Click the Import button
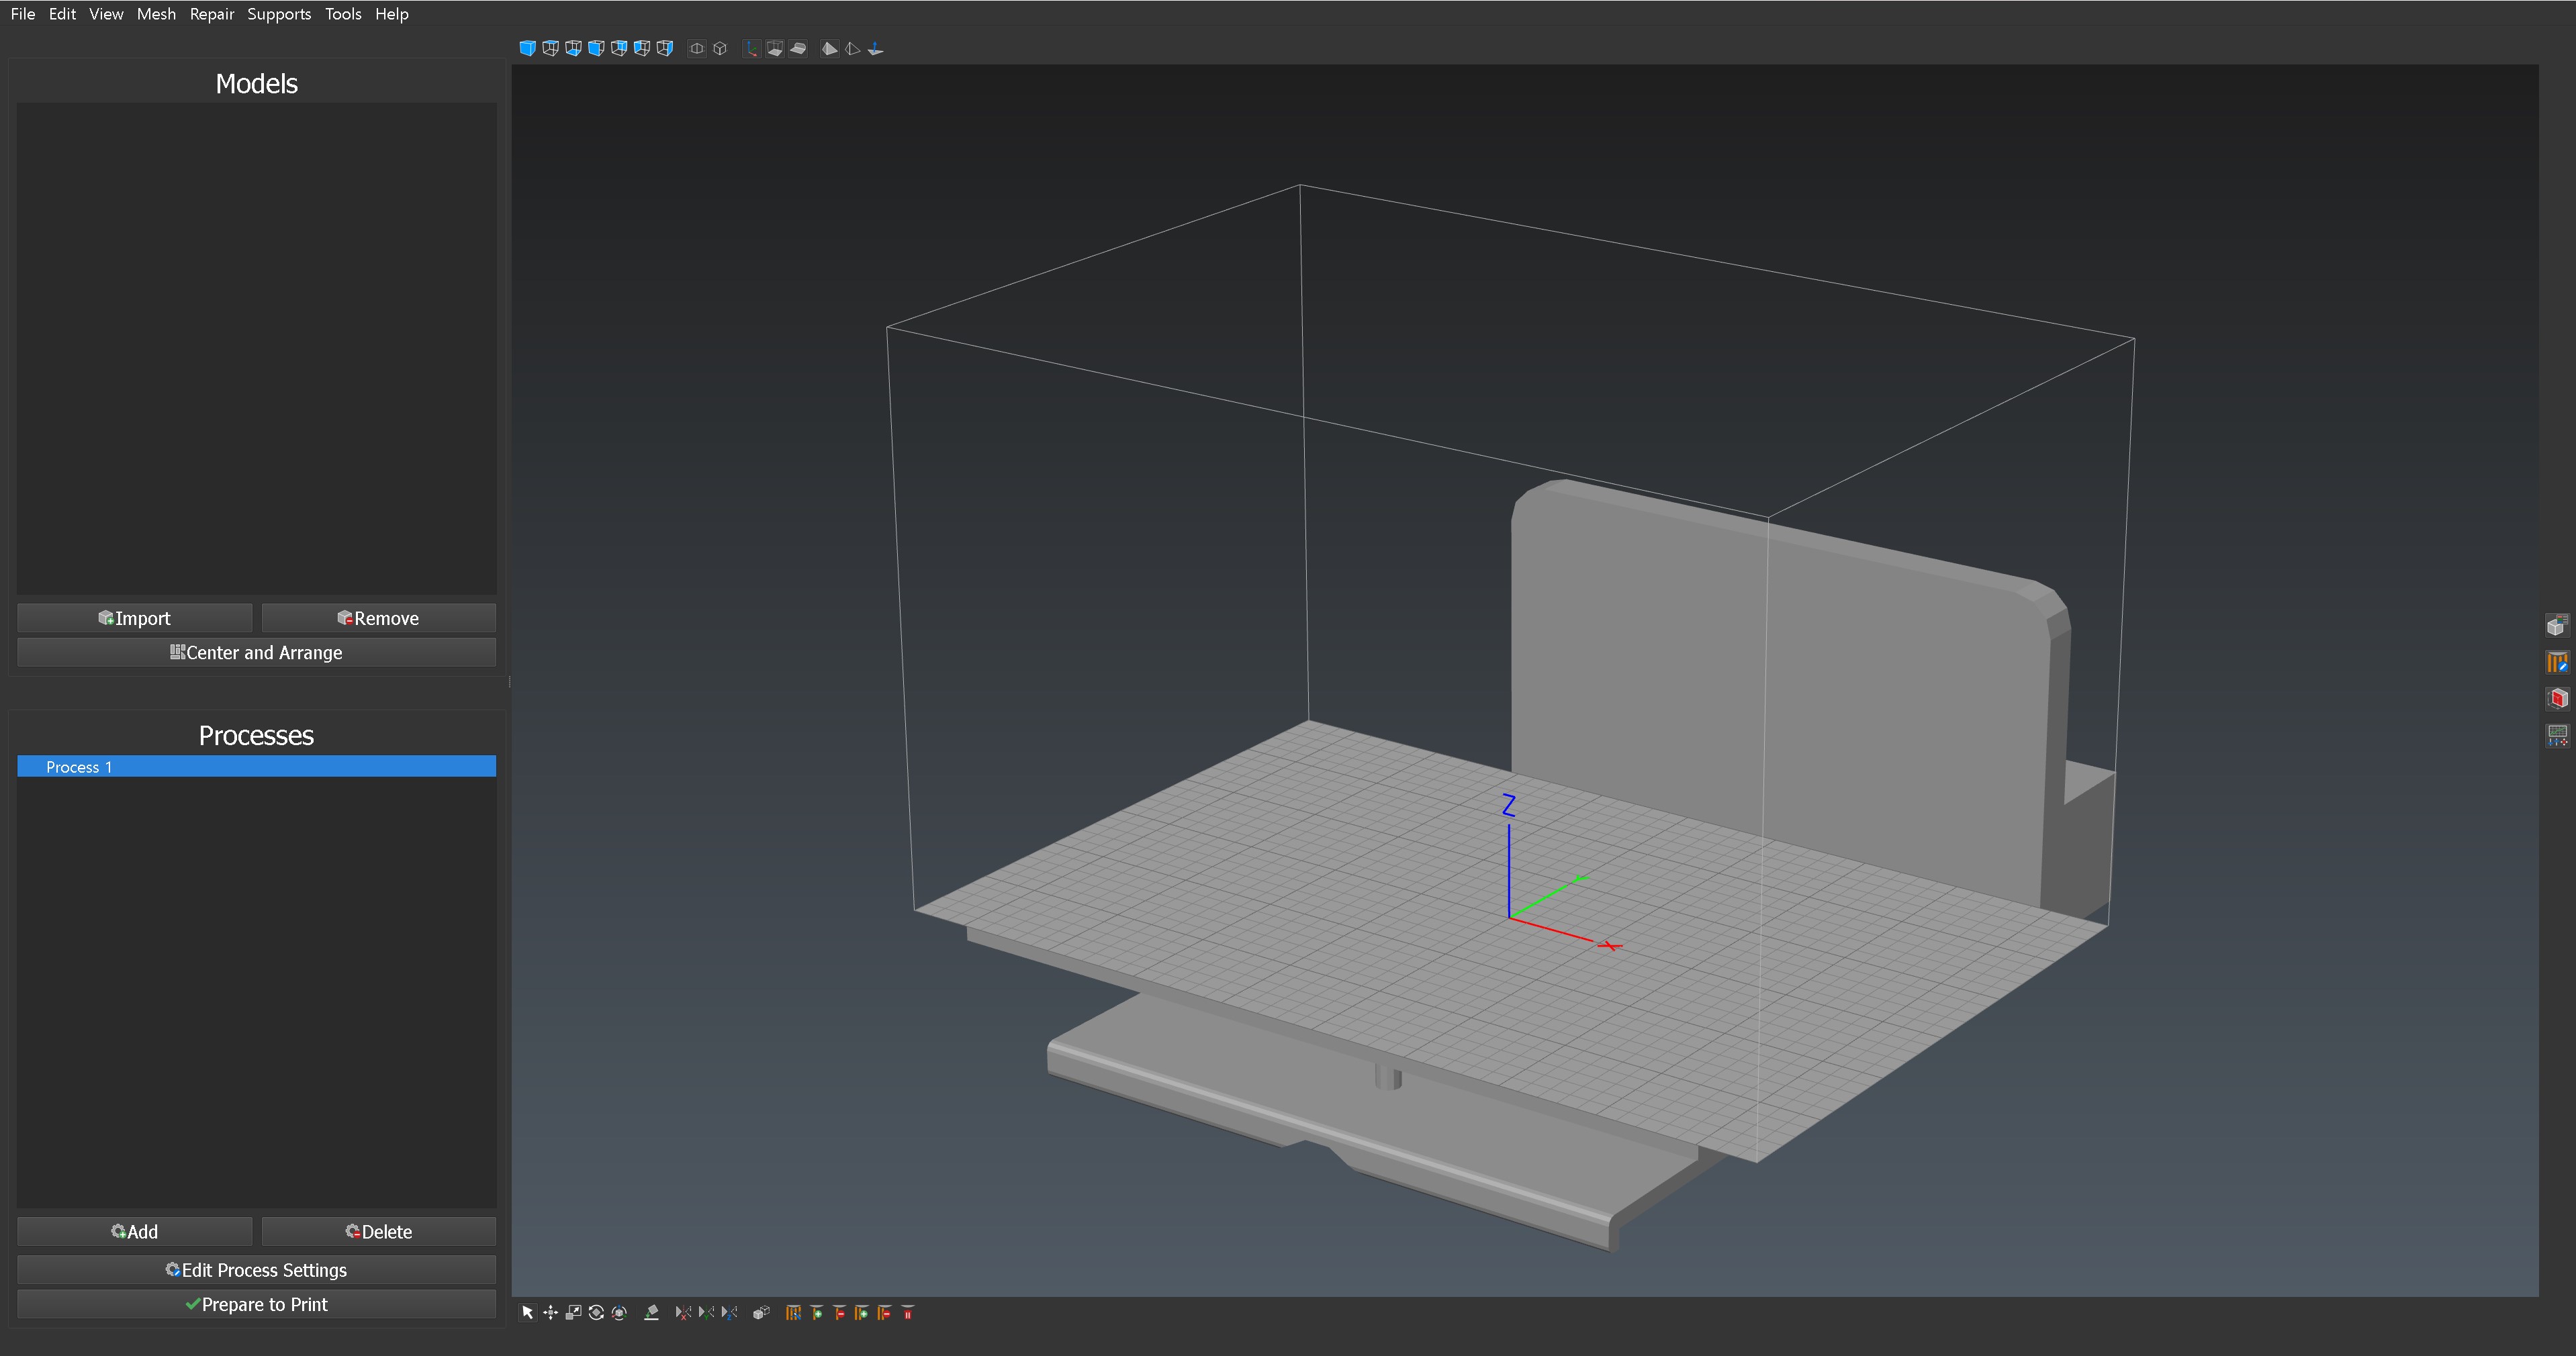2576x1356 pixels. pyautogui.click(x=134, y=618)
